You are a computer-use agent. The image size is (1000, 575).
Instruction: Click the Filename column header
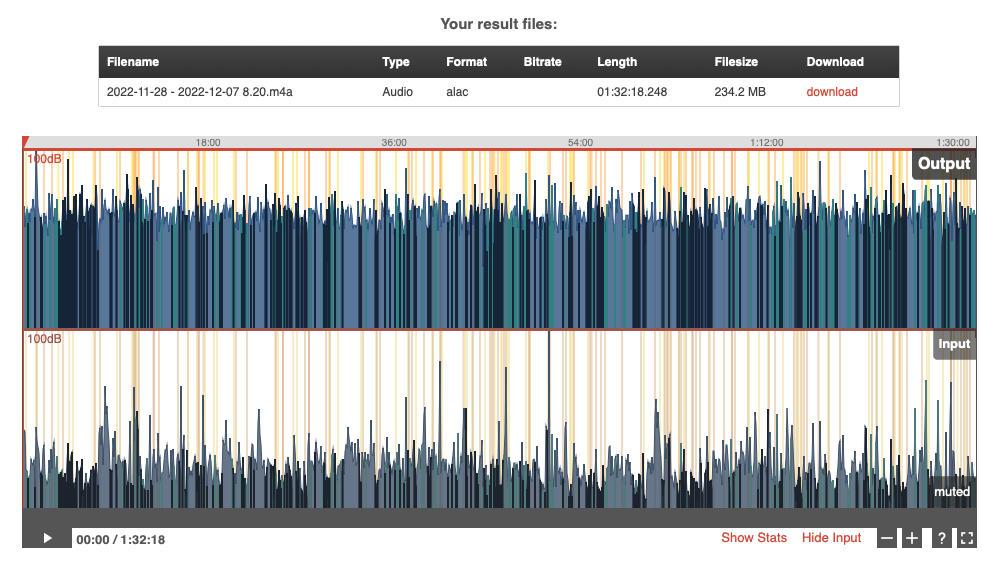tap(133, 62)
